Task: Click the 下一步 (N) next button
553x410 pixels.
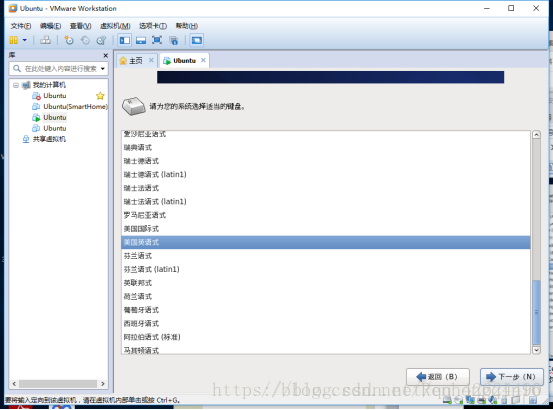Action: tap(512, 377)
